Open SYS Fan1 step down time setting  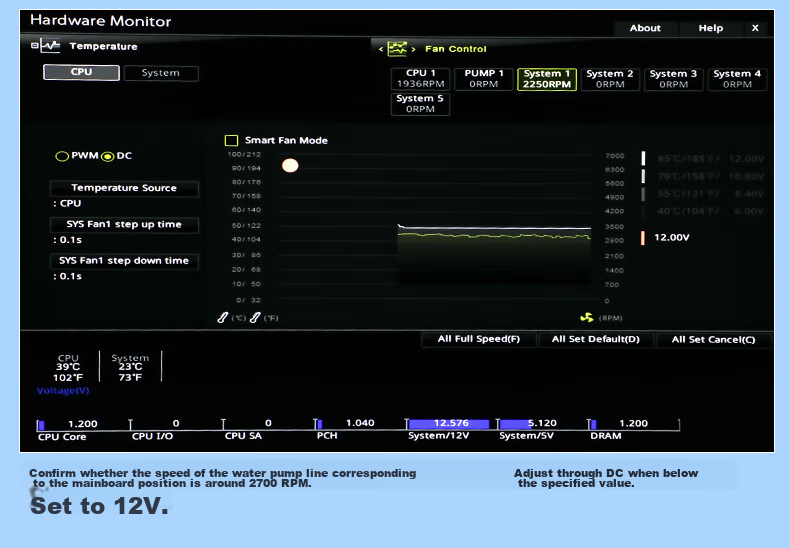124,260
